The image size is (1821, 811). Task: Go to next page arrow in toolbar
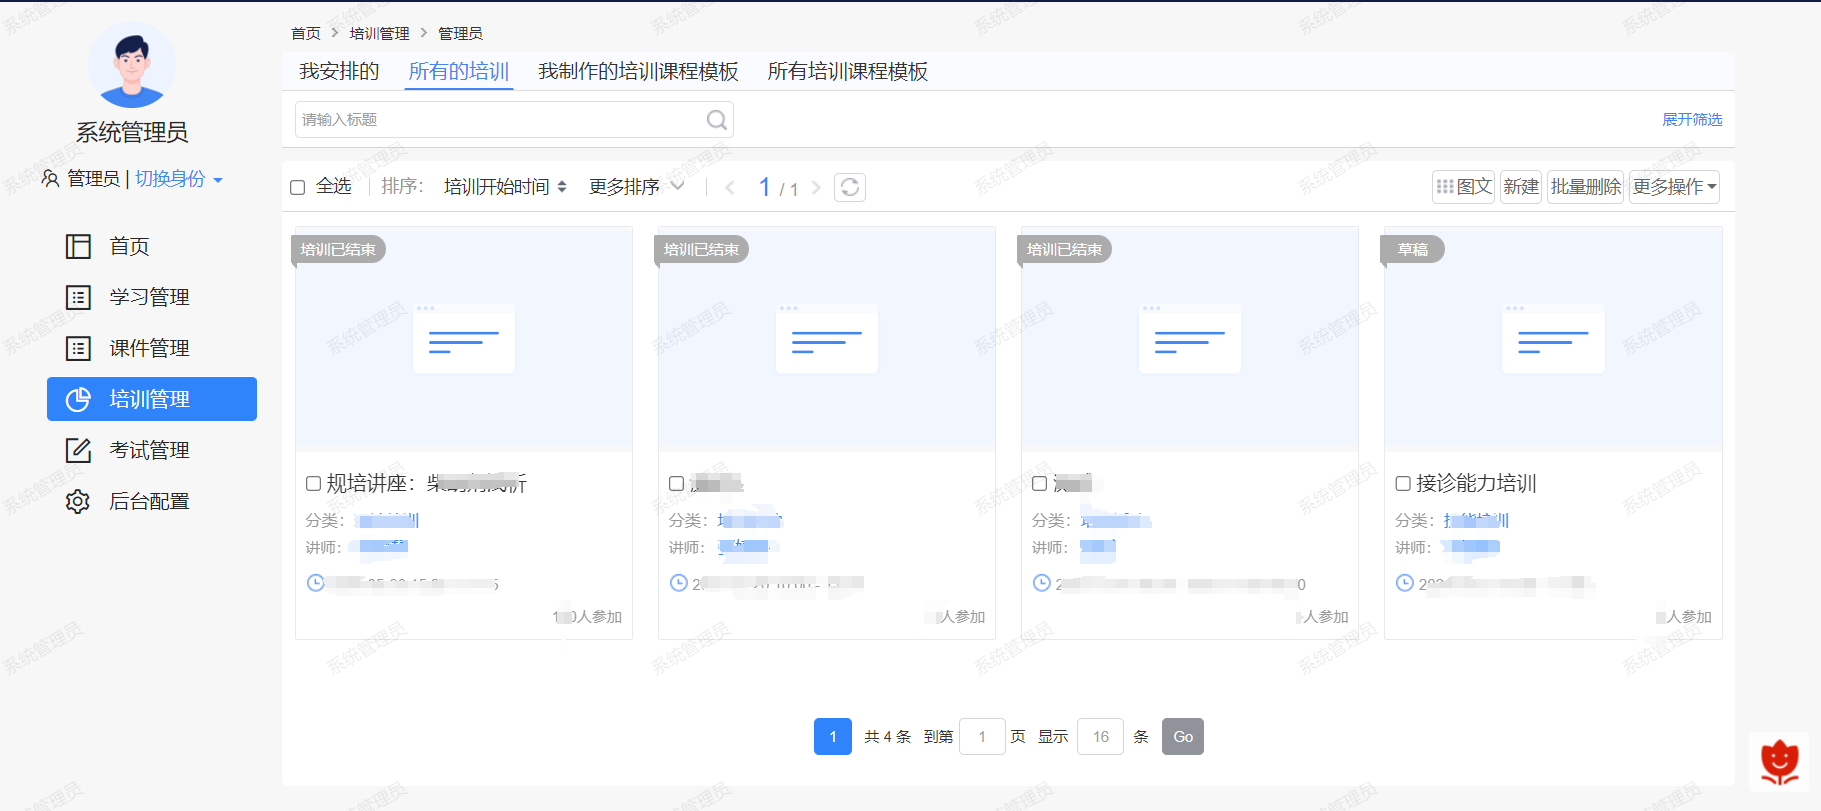816,187
